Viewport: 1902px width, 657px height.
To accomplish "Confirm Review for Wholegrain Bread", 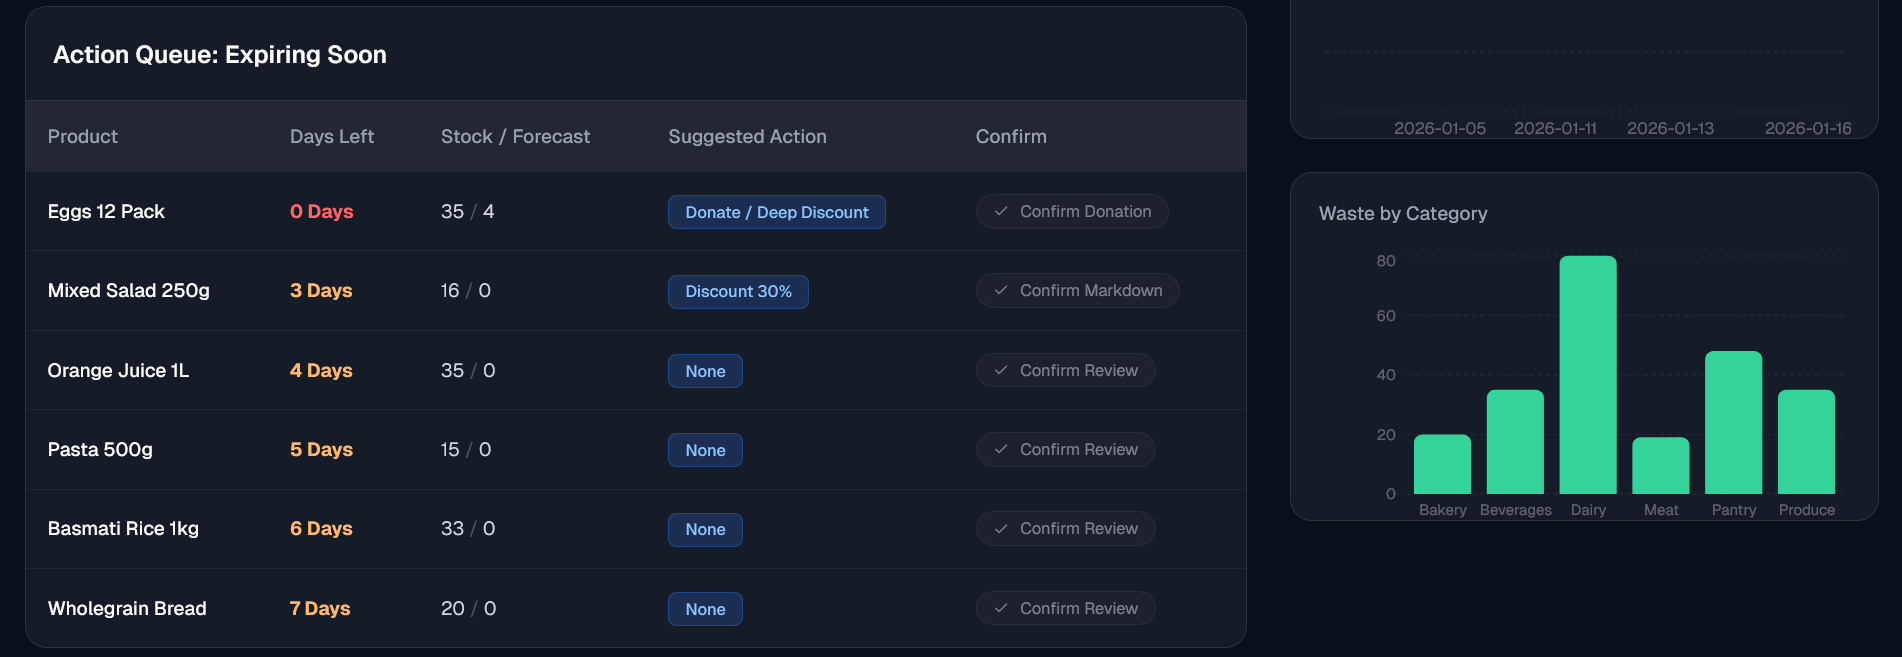I will point(1066,609).
